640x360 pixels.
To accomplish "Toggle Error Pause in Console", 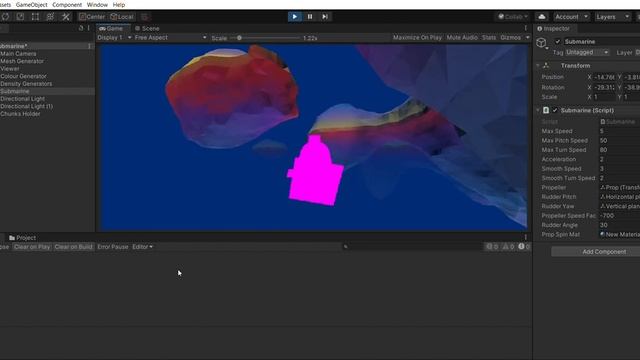I will [113, 247].
